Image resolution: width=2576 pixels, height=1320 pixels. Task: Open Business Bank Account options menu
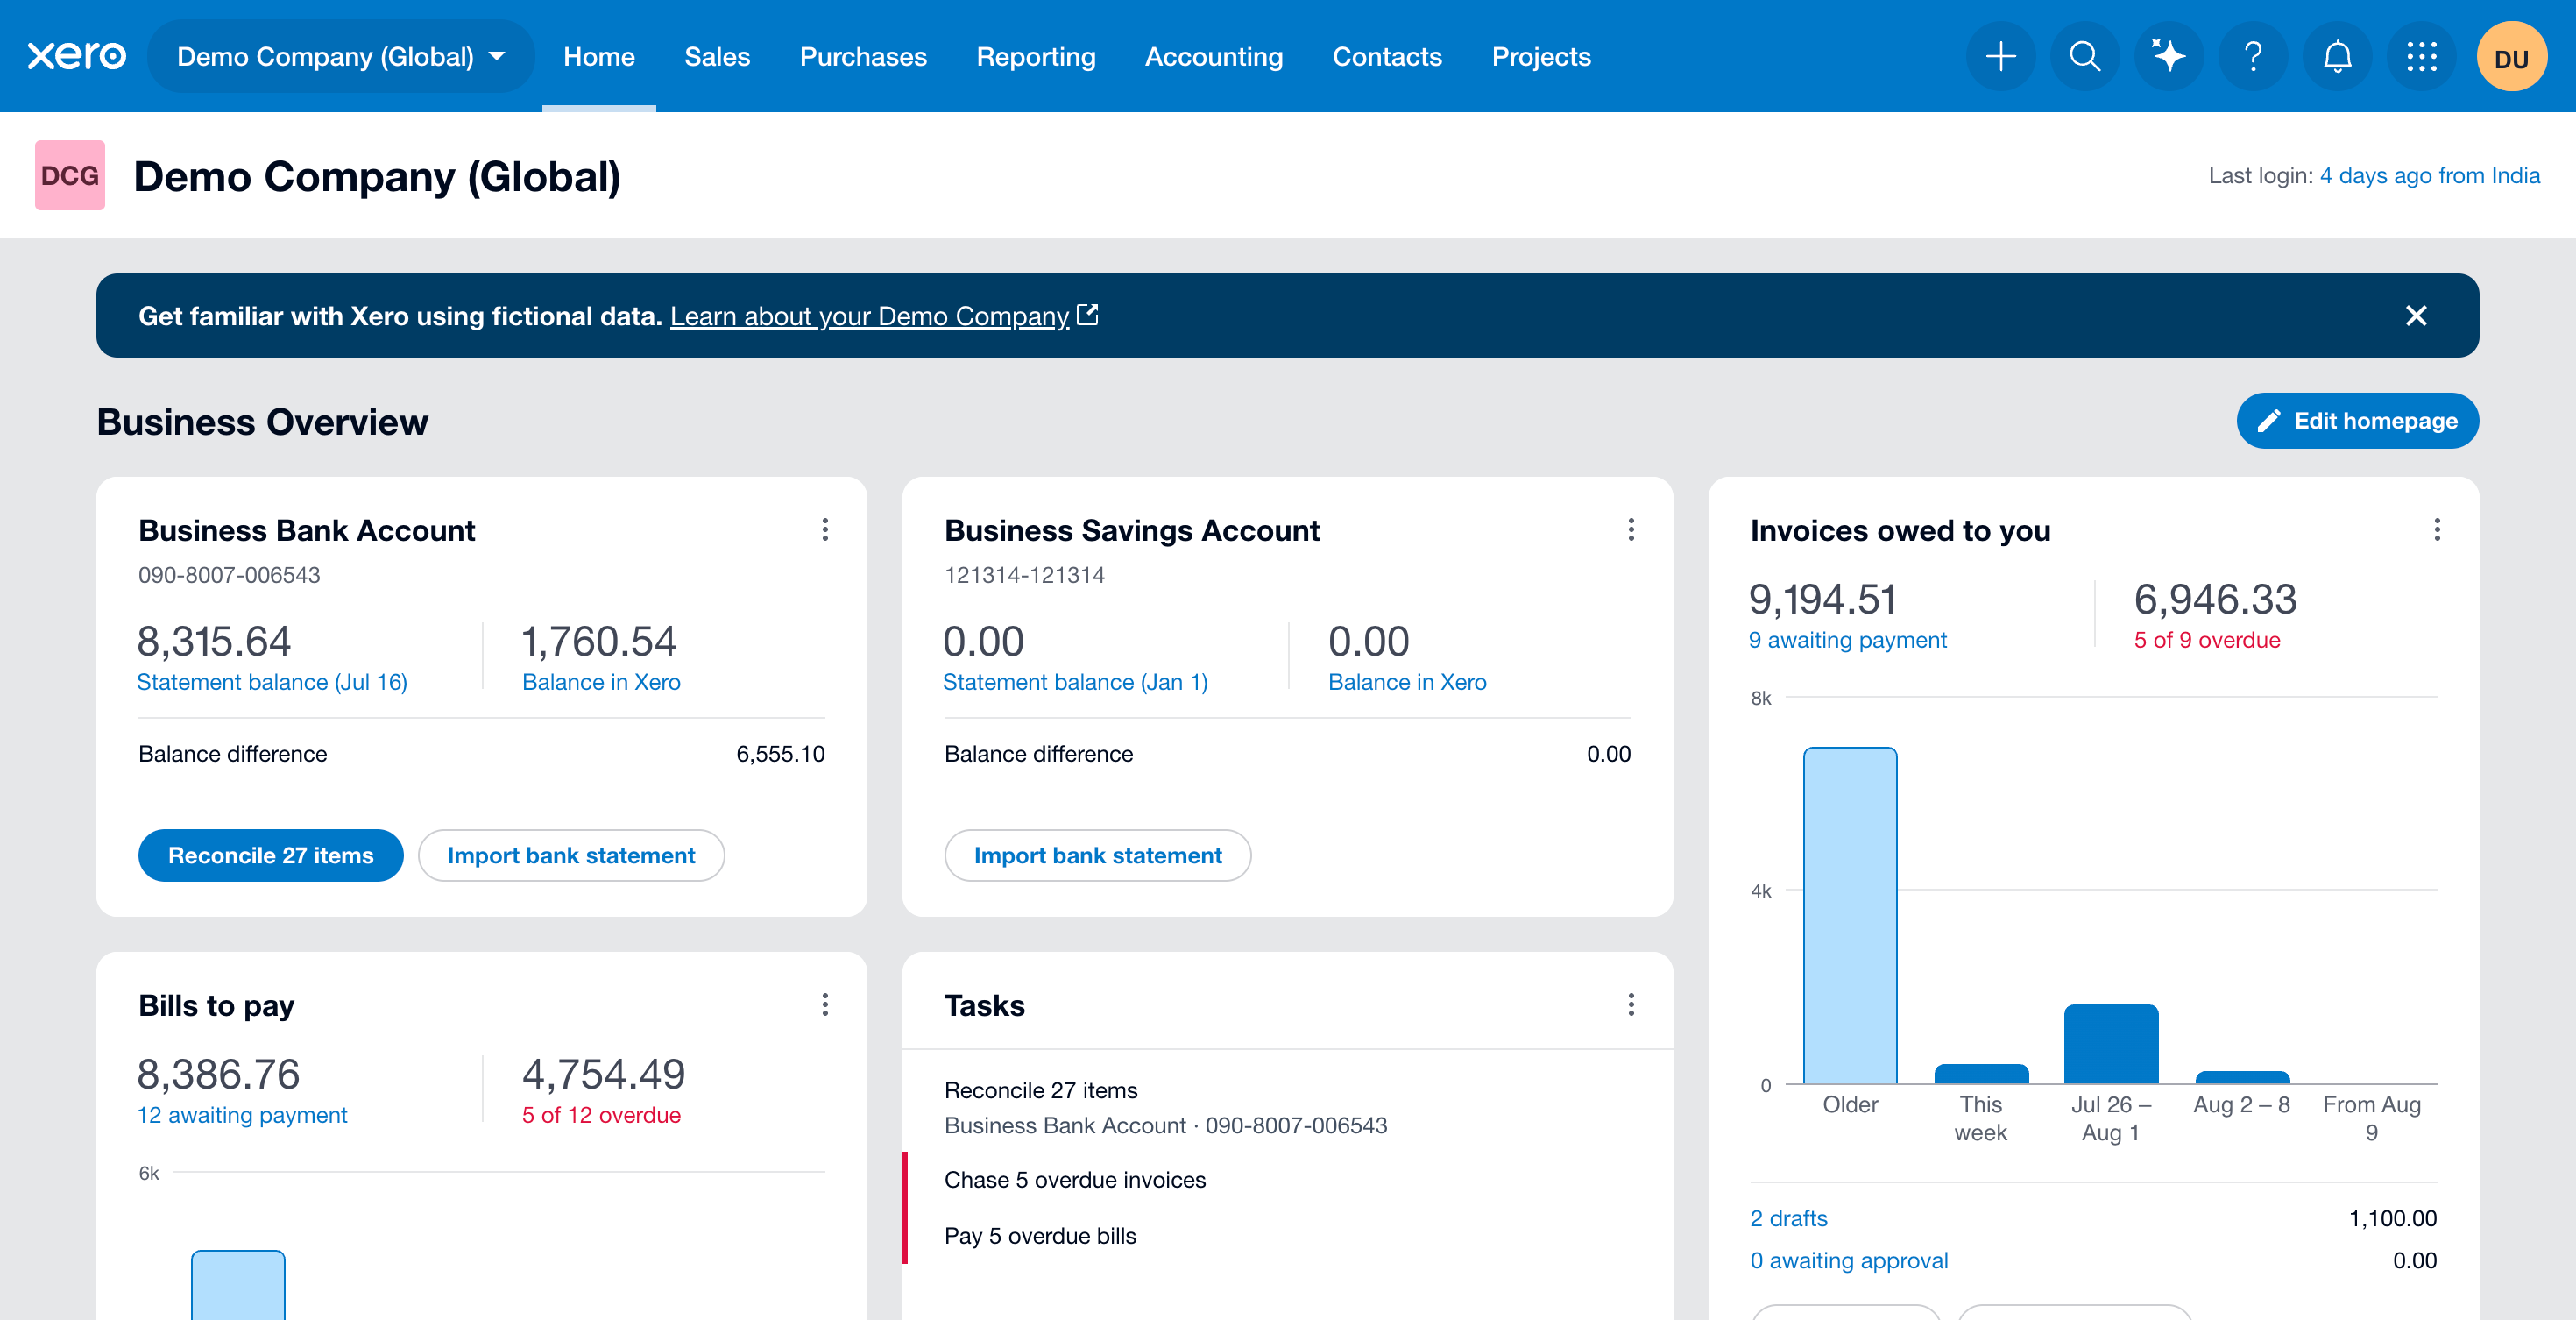point(825,530)
